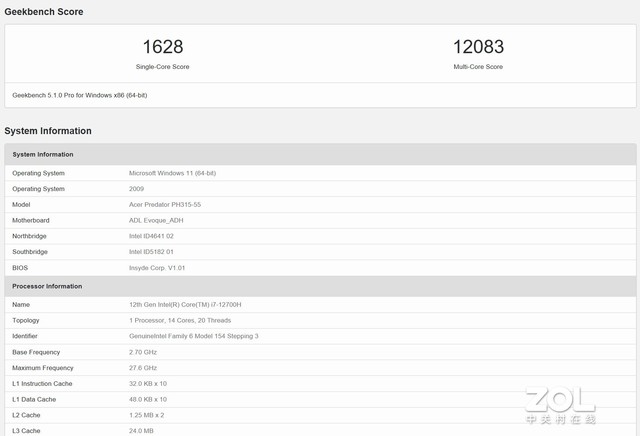
Task: Select Northbridge value Intel ID4641 02
Action: (151, 236)
